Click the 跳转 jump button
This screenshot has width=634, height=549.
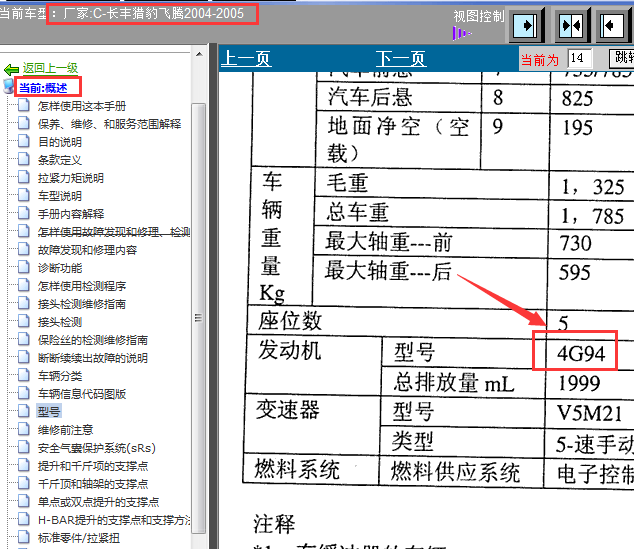pyautogui.click(x=622, y=58)
